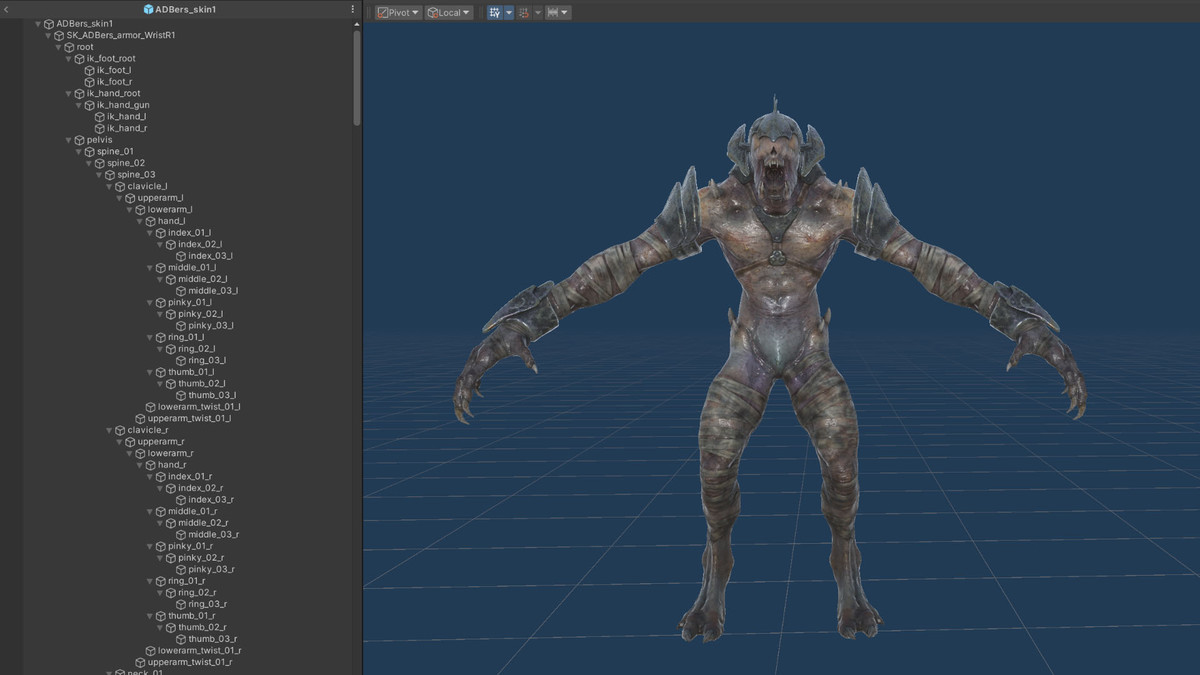Open the grid axis dropdown arrow
This screenshot has width=1200, height=675.
pos(507,12)
